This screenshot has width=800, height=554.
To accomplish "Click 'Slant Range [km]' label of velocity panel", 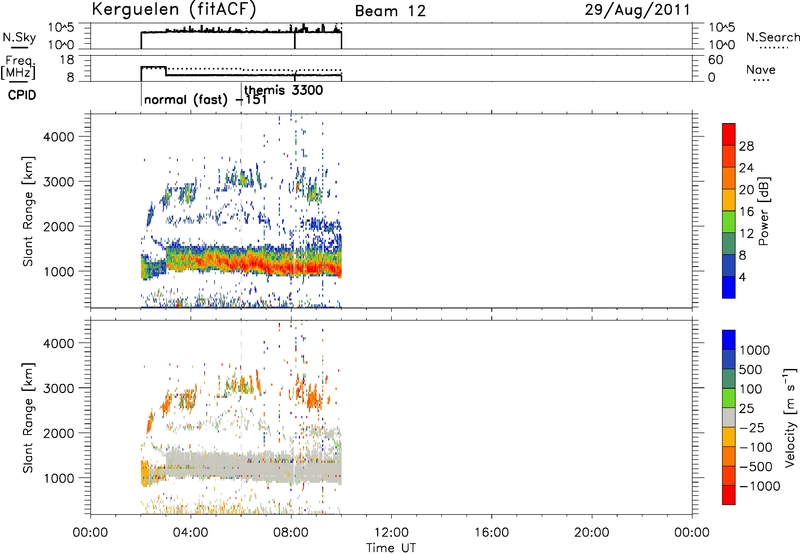I will [28, 418].
